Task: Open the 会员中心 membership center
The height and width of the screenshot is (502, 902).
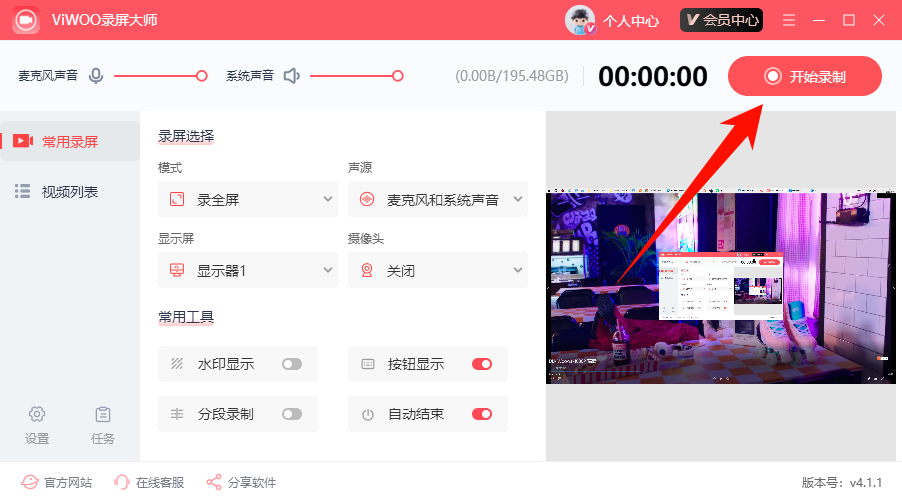Action: point(721,20)
